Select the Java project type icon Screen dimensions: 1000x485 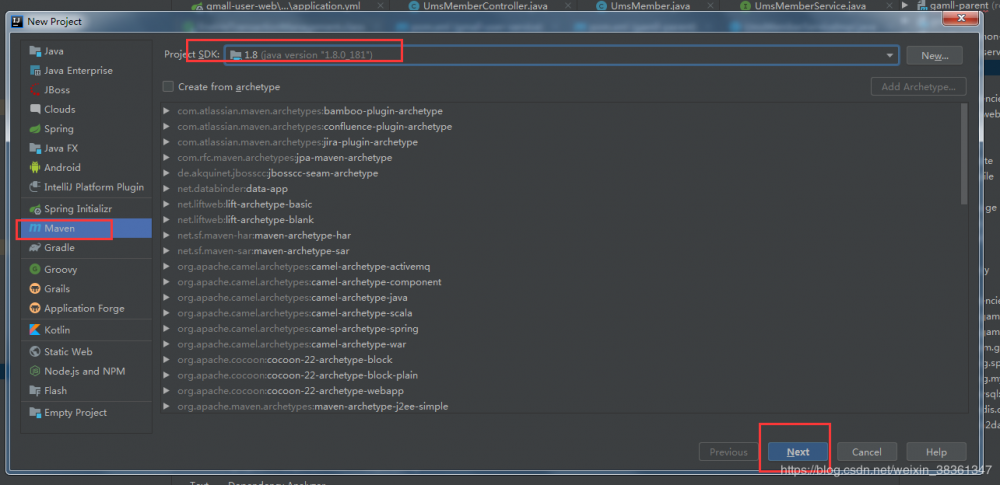pyautogui.click(x=34, y=51)
